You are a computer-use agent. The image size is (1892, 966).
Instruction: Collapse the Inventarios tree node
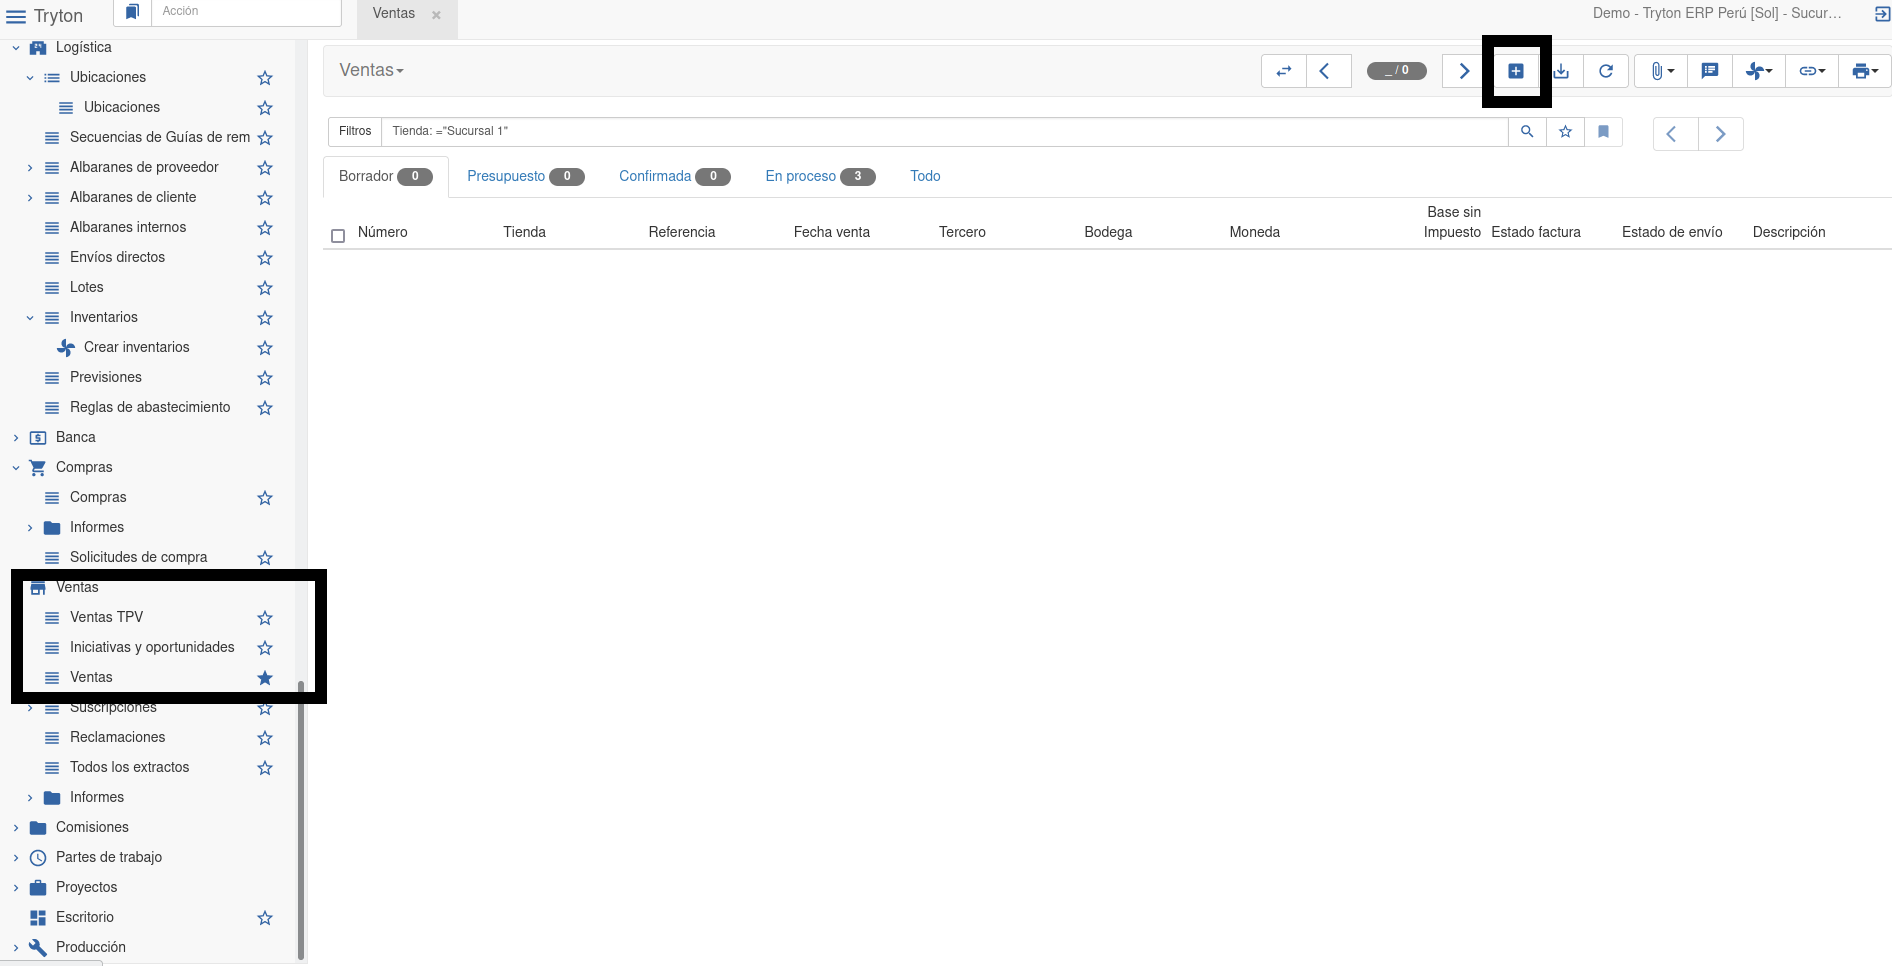click(30, 318)
